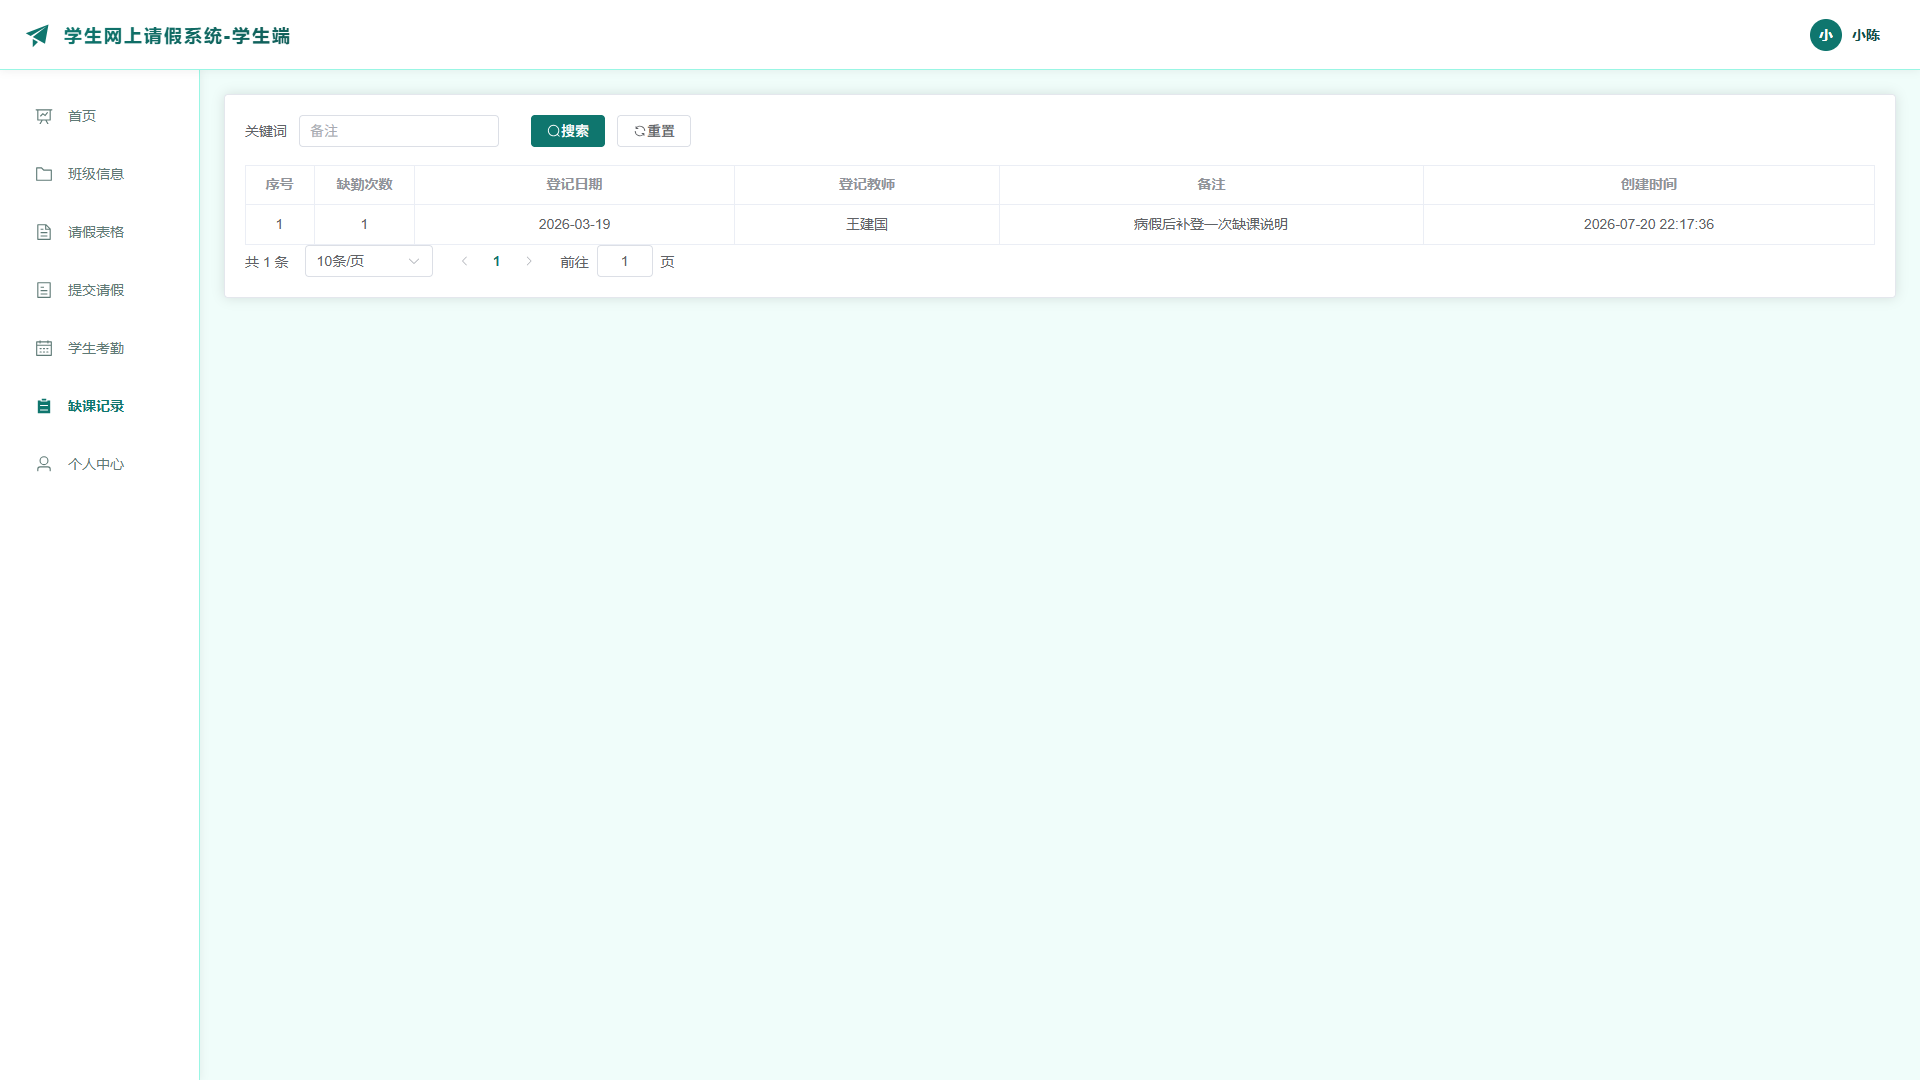Click the 小陈 user avatar circle
Image resolution: width=1920 pixels, height=1080 pixels.
point(1825,35)
